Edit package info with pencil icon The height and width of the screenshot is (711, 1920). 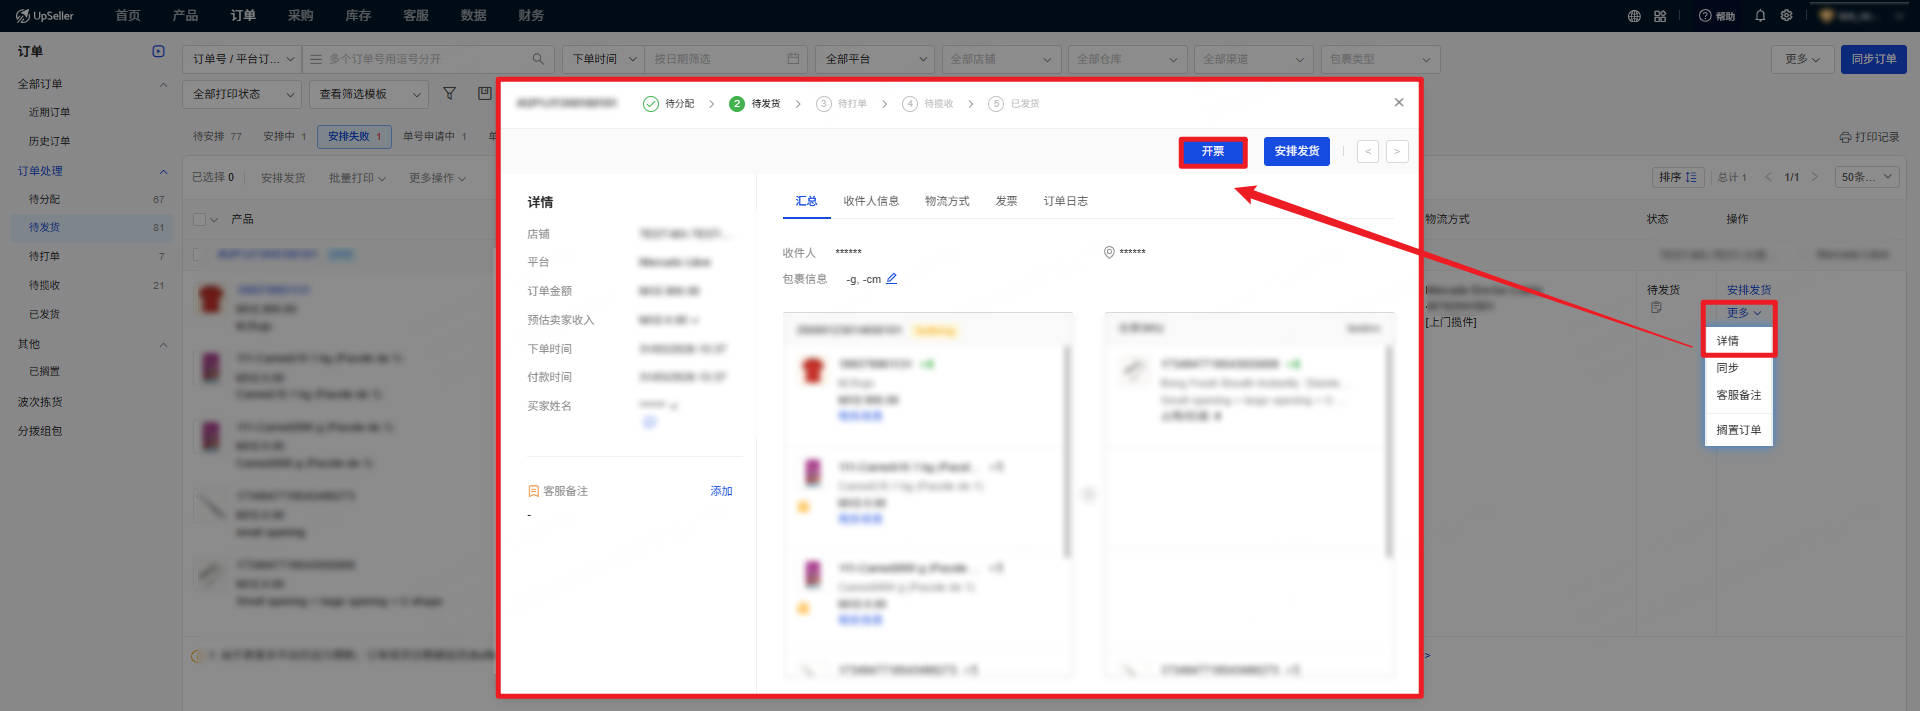(891, 279)
